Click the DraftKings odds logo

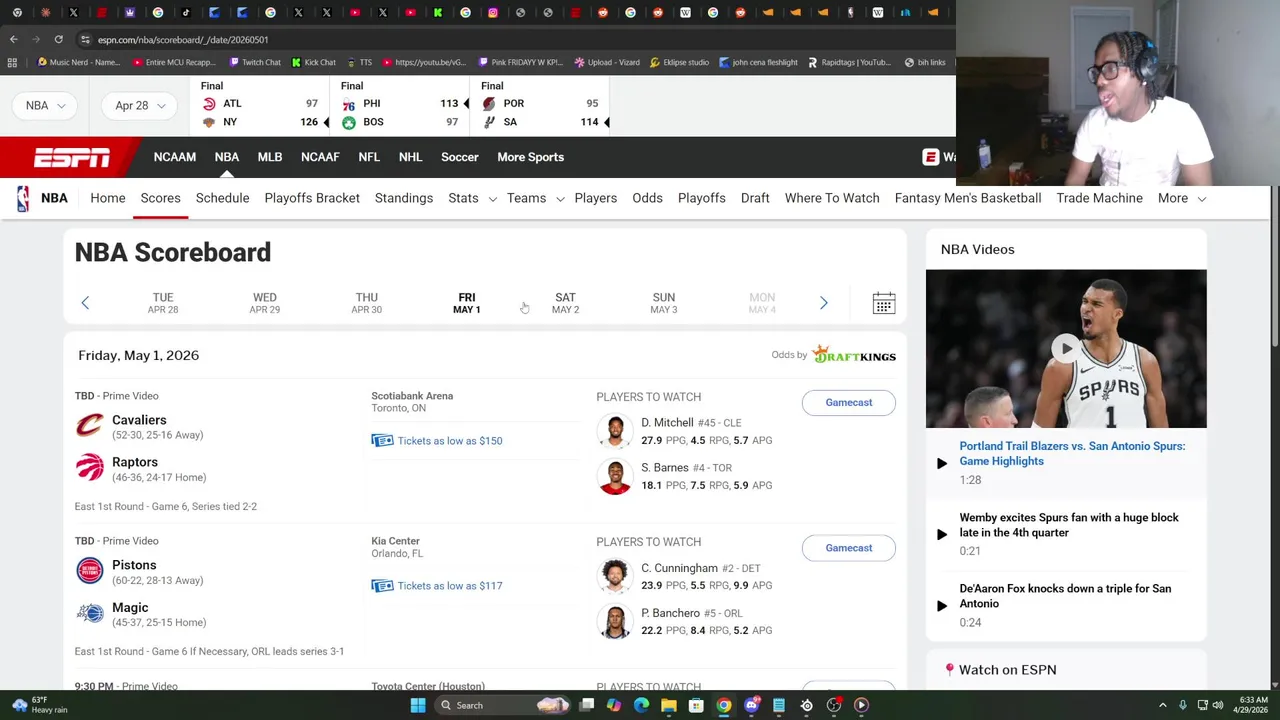tap(854, 355)
